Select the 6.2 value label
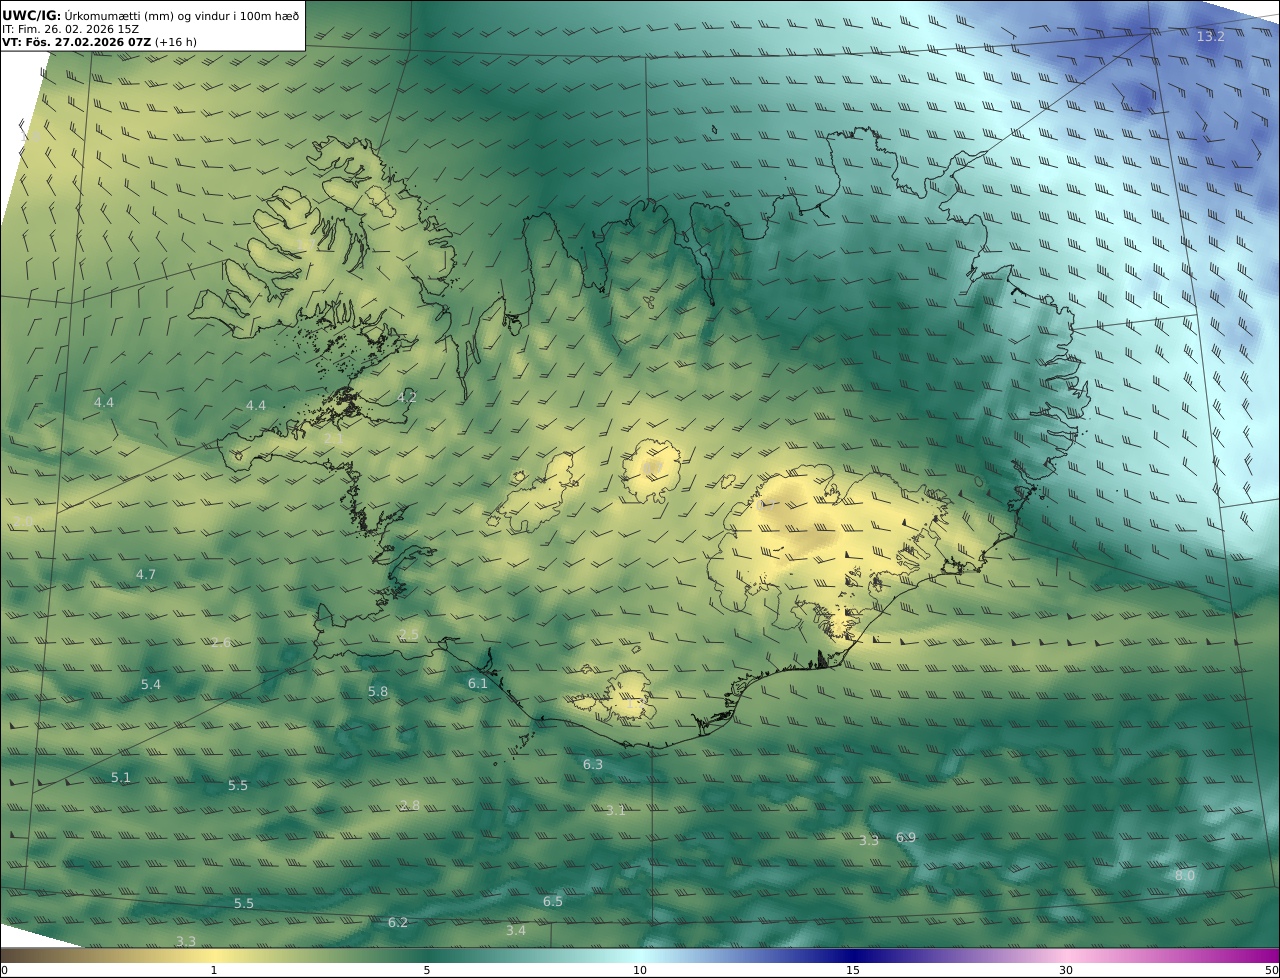The height and width of the screenshot is (978, 1280). coord(398,922)
